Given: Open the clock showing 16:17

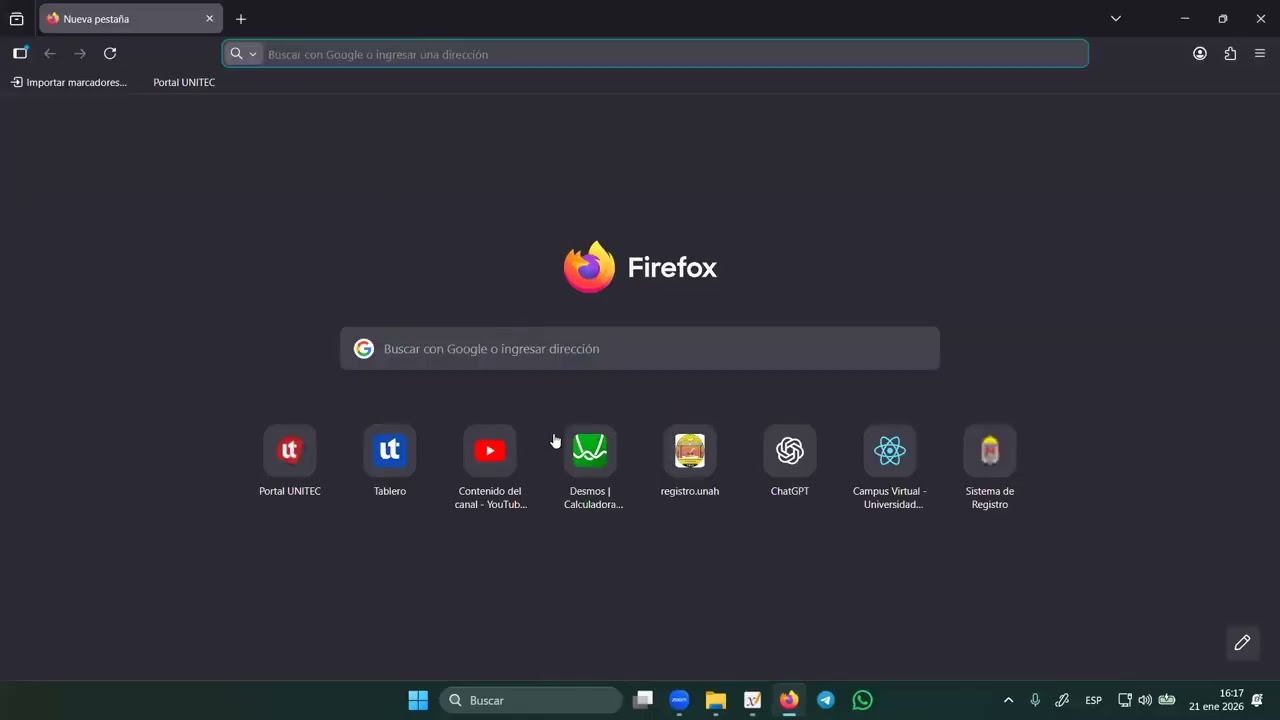Looking at the screenshot, I should (x=1216, y=700).
